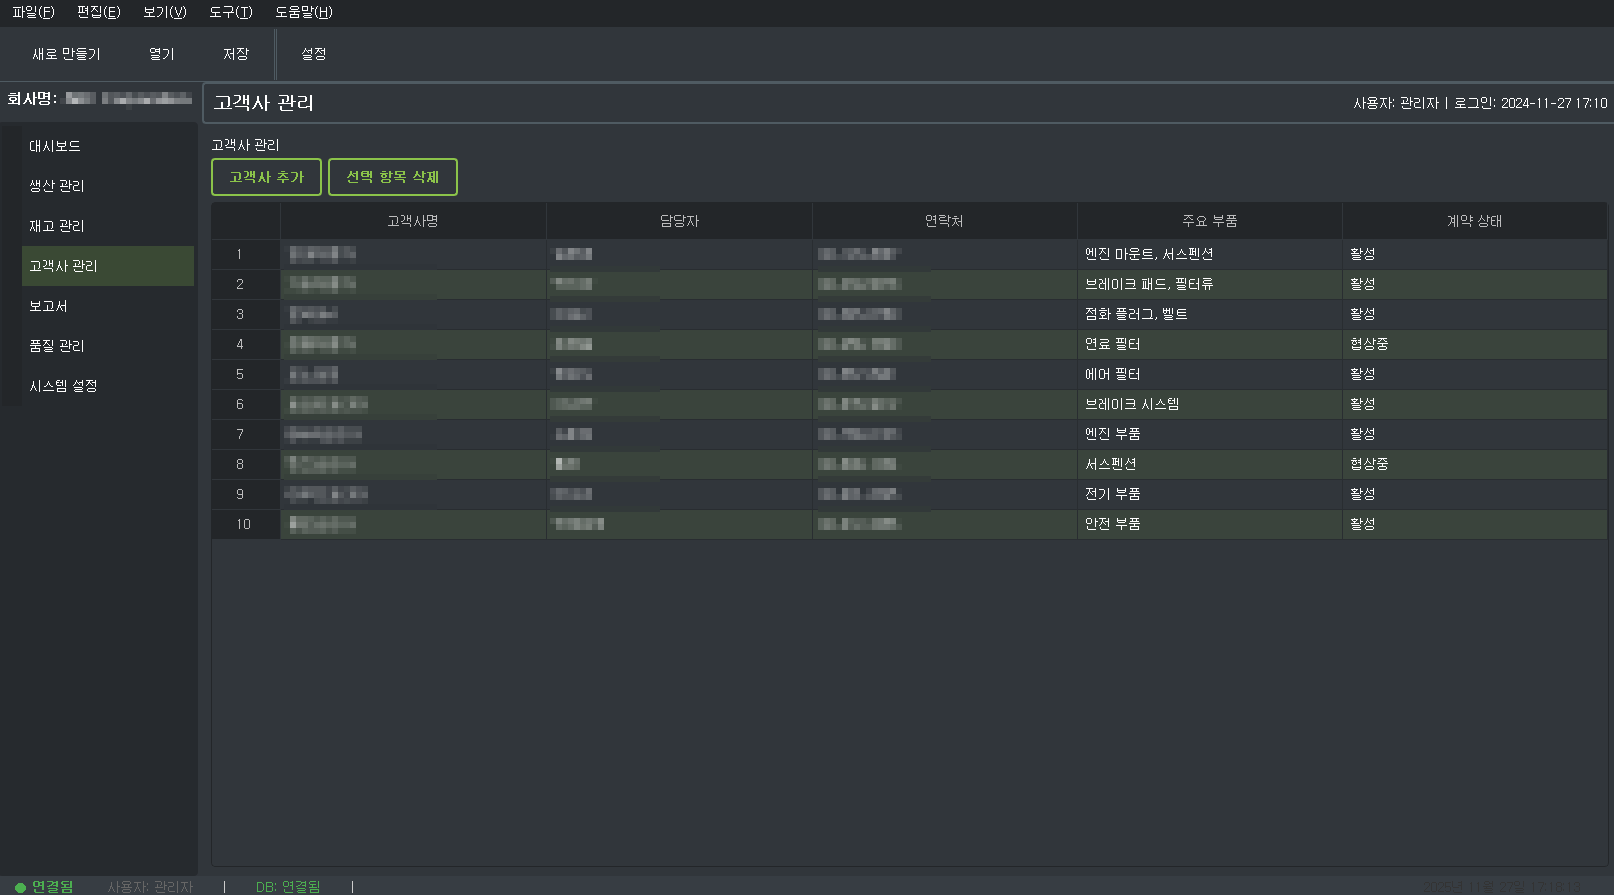The height and width of the screenshot is (895, 1614).
Task: Select 생산 관리 in the sidebar
Action: (57, 186)
